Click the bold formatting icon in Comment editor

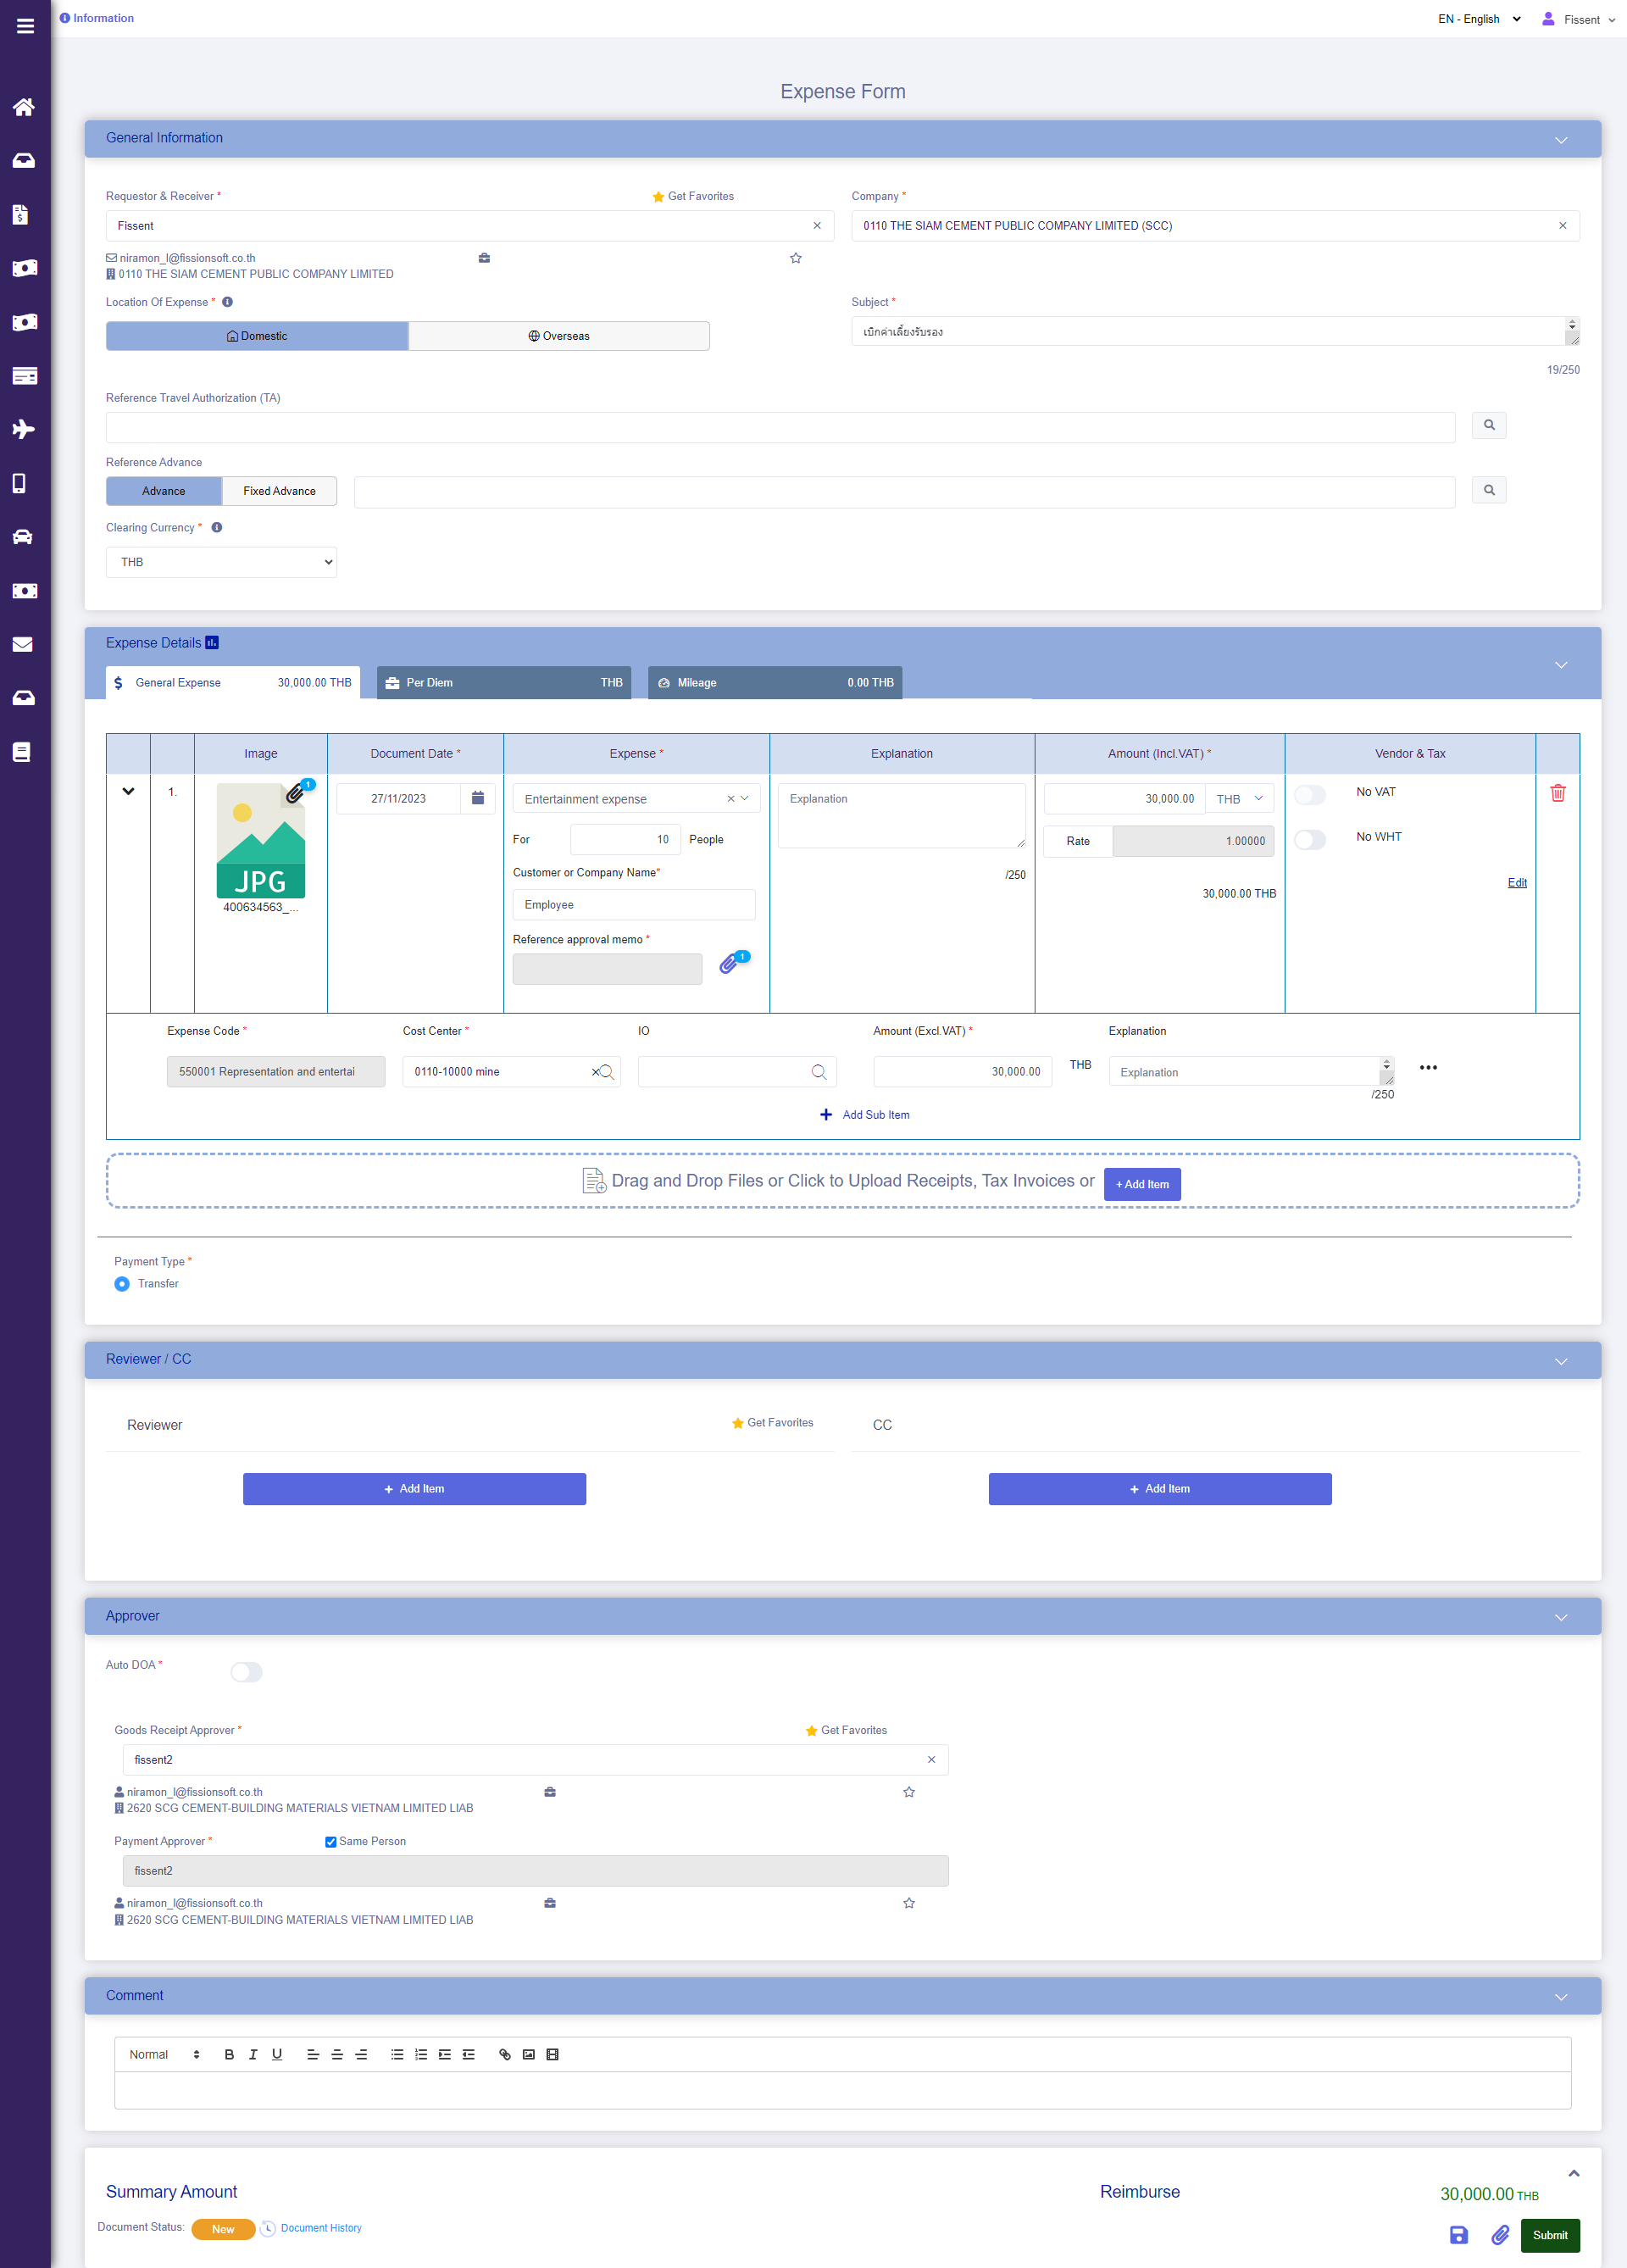tap(229, 2054)
